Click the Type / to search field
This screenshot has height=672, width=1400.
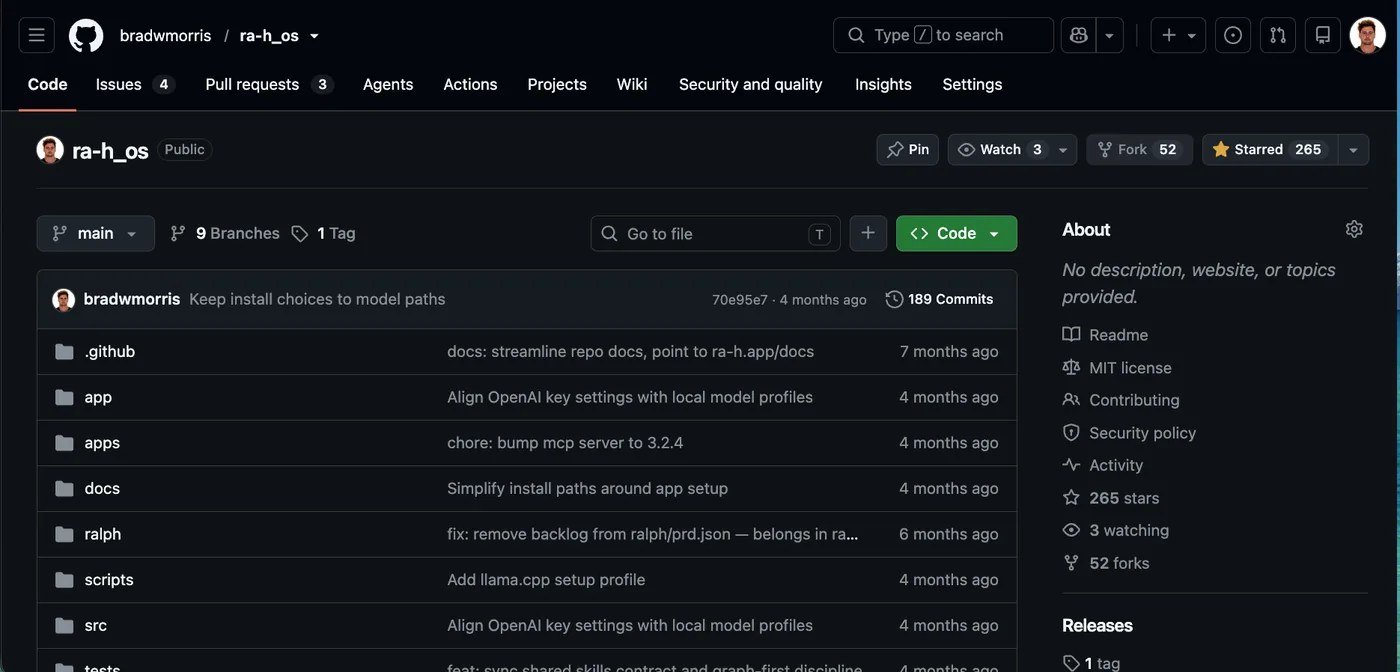pos(943,35)
